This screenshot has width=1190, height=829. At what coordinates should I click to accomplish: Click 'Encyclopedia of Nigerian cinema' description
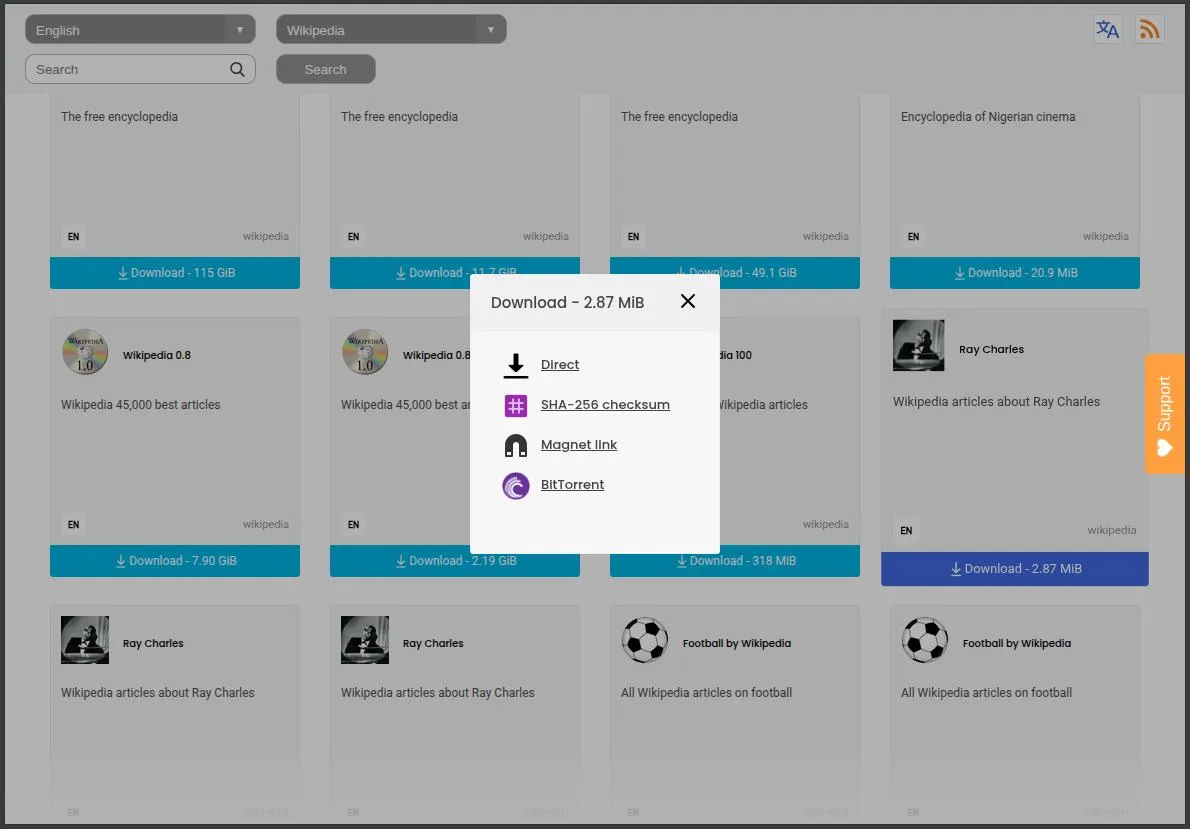point(988,116)
